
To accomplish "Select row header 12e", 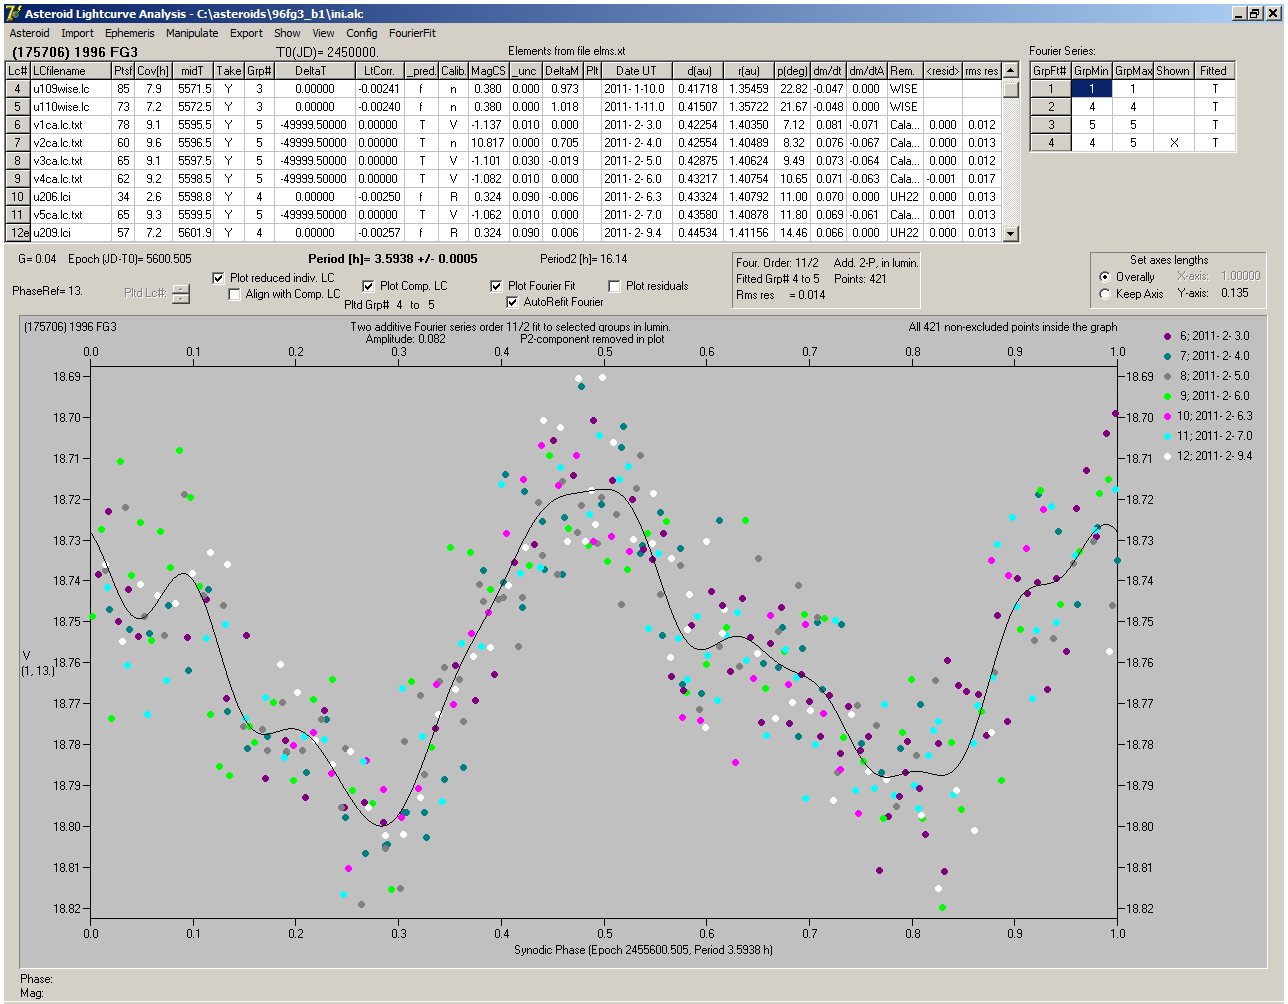I will click(18, 233).
